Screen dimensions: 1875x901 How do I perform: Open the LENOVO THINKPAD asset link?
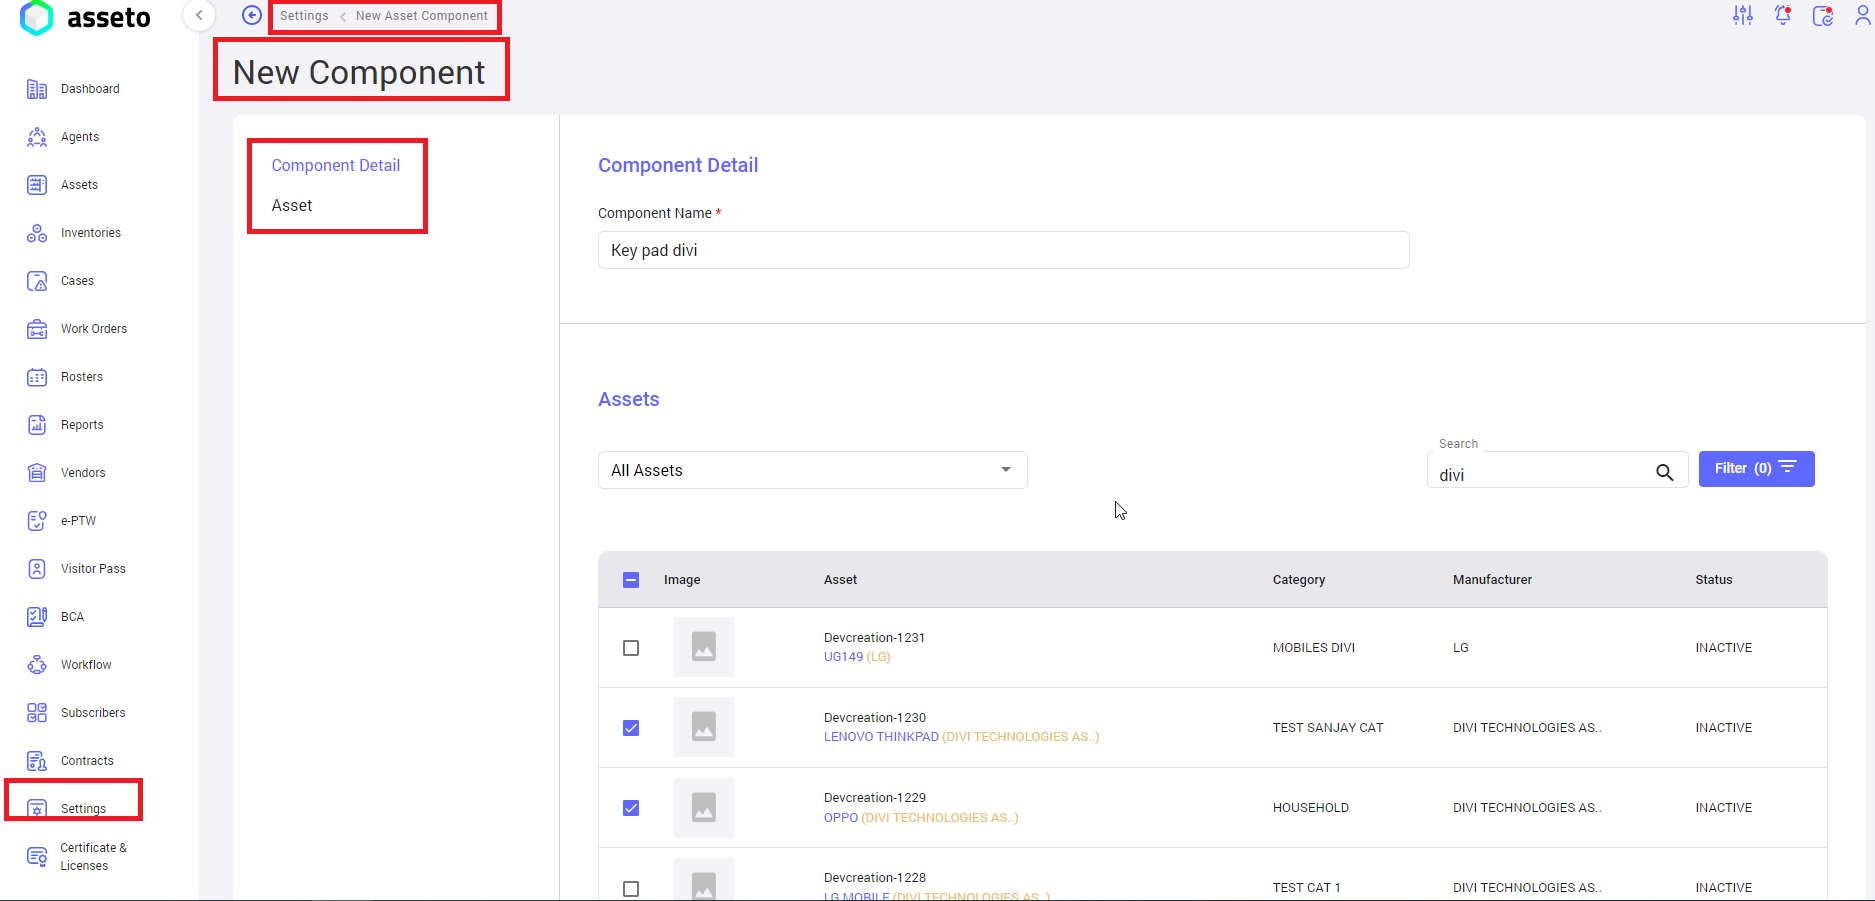881,737
